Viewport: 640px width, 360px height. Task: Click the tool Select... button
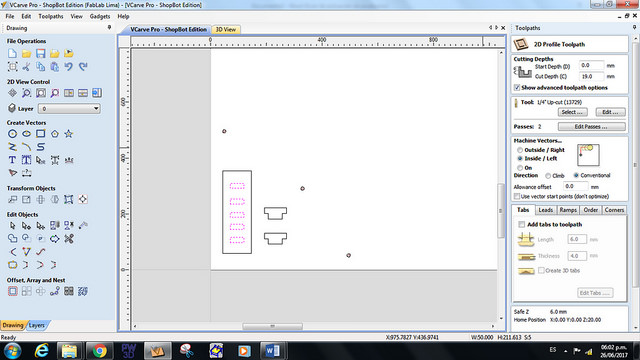pyautogui.click(x=573, y=112)
